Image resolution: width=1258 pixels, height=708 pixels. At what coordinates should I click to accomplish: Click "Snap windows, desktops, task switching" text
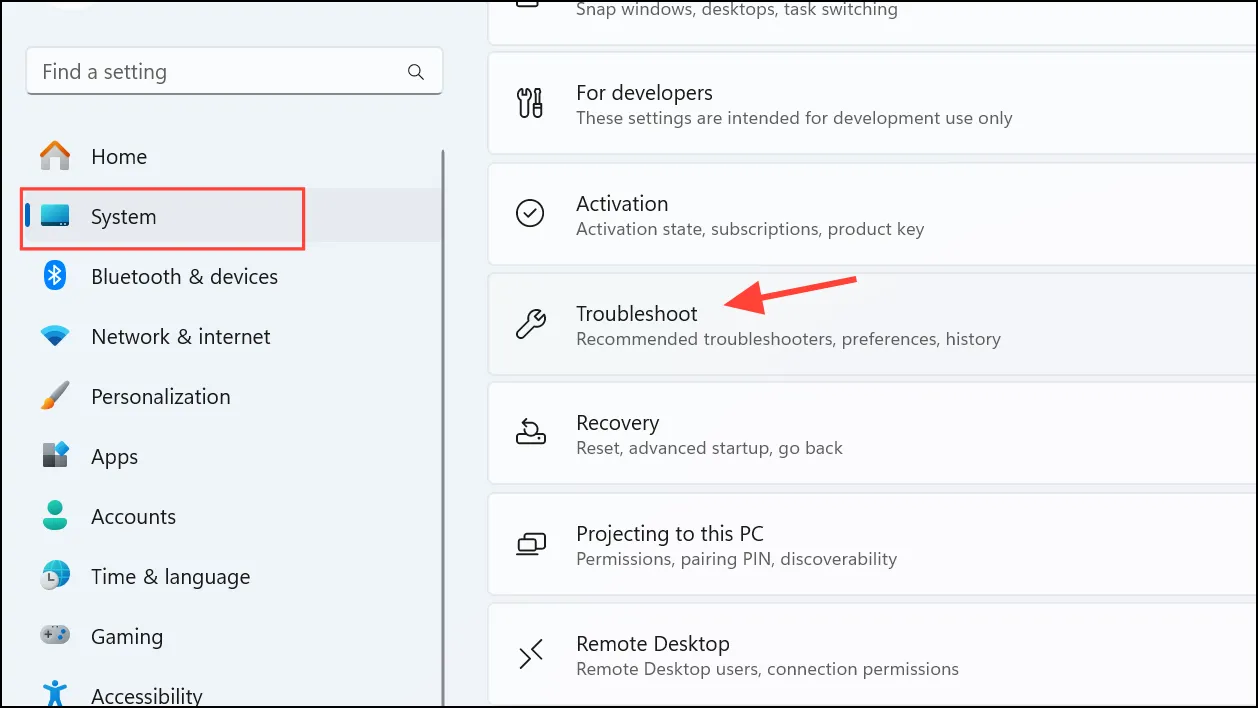[x=736, y=10]
